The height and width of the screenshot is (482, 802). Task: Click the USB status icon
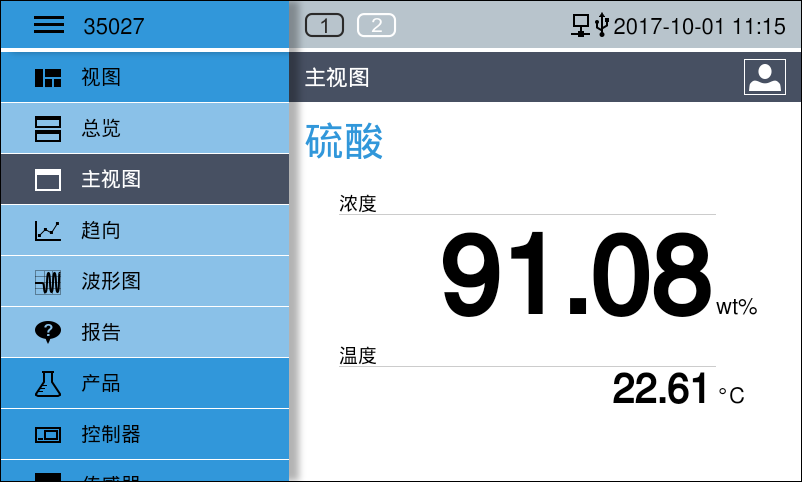[601, 26]
